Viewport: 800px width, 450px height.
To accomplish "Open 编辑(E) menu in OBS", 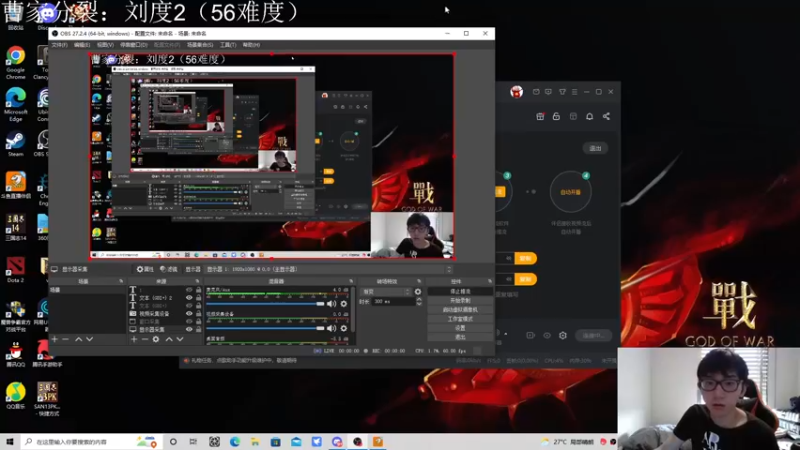I will (82, 45).
